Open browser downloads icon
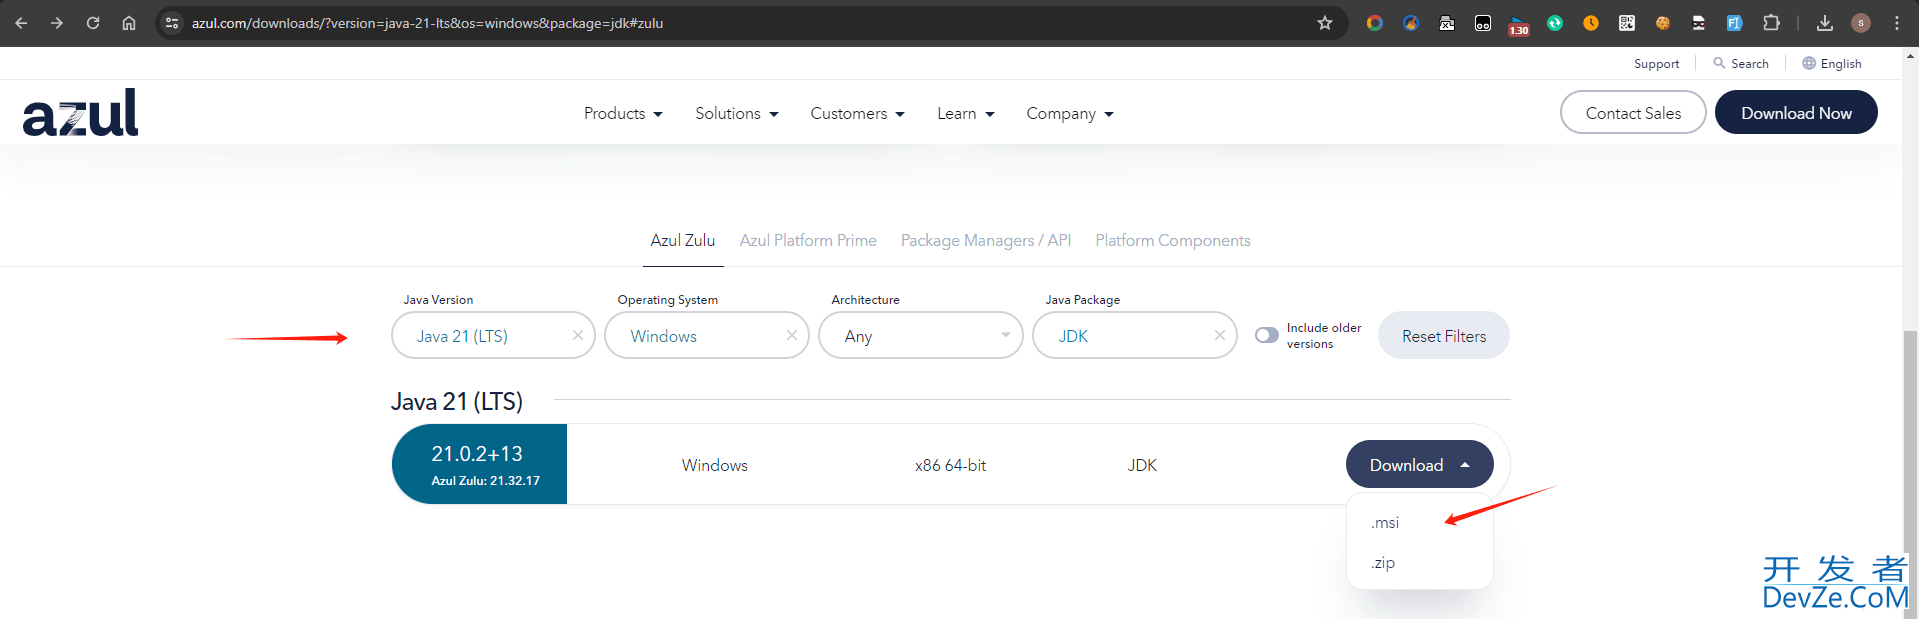 click(x=1824, y=23)
